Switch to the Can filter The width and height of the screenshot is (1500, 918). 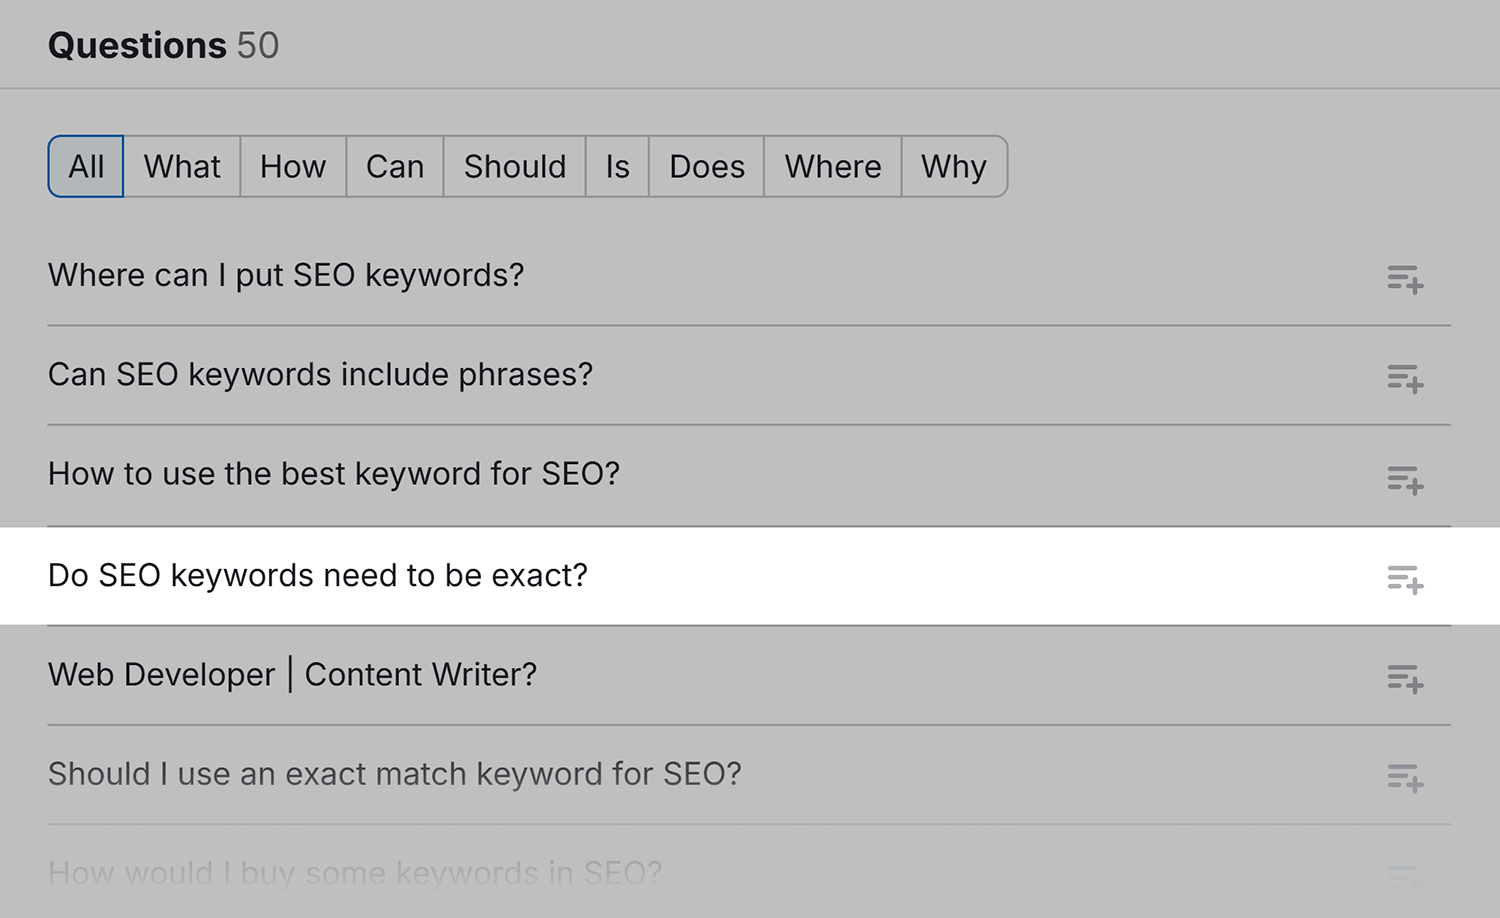pyautogui.click(x=395, y=166)
